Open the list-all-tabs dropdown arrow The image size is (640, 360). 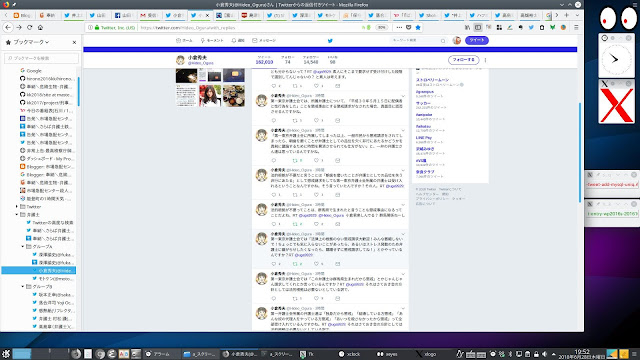click(x=577, y=15)
